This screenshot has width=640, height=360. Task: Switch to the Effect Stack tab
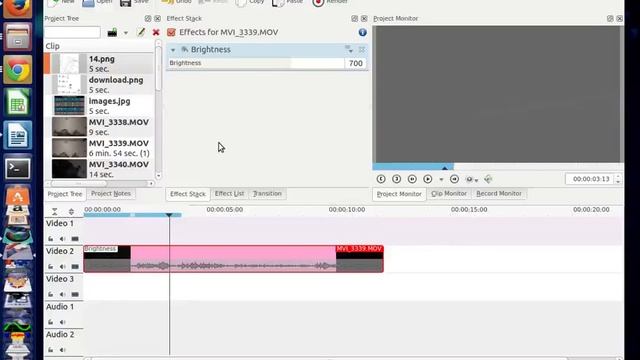[x=188, y=194]
